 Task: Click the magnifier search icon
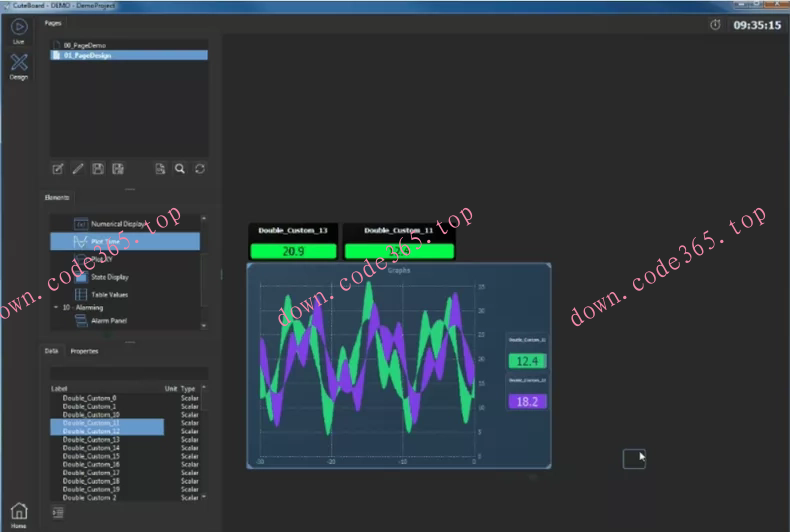180,169
